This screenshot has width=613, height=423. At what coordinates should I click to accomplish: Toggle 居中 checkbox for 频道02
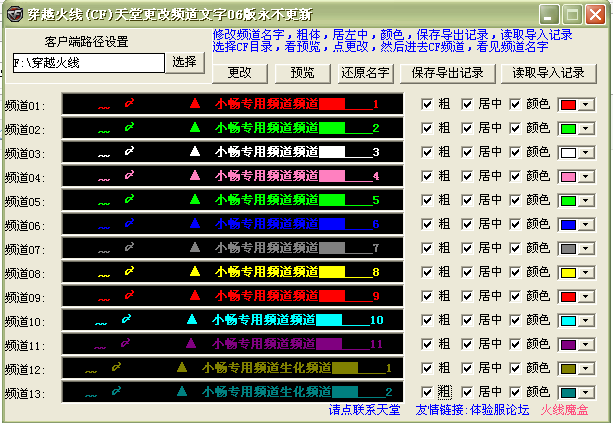pos(467,128)
